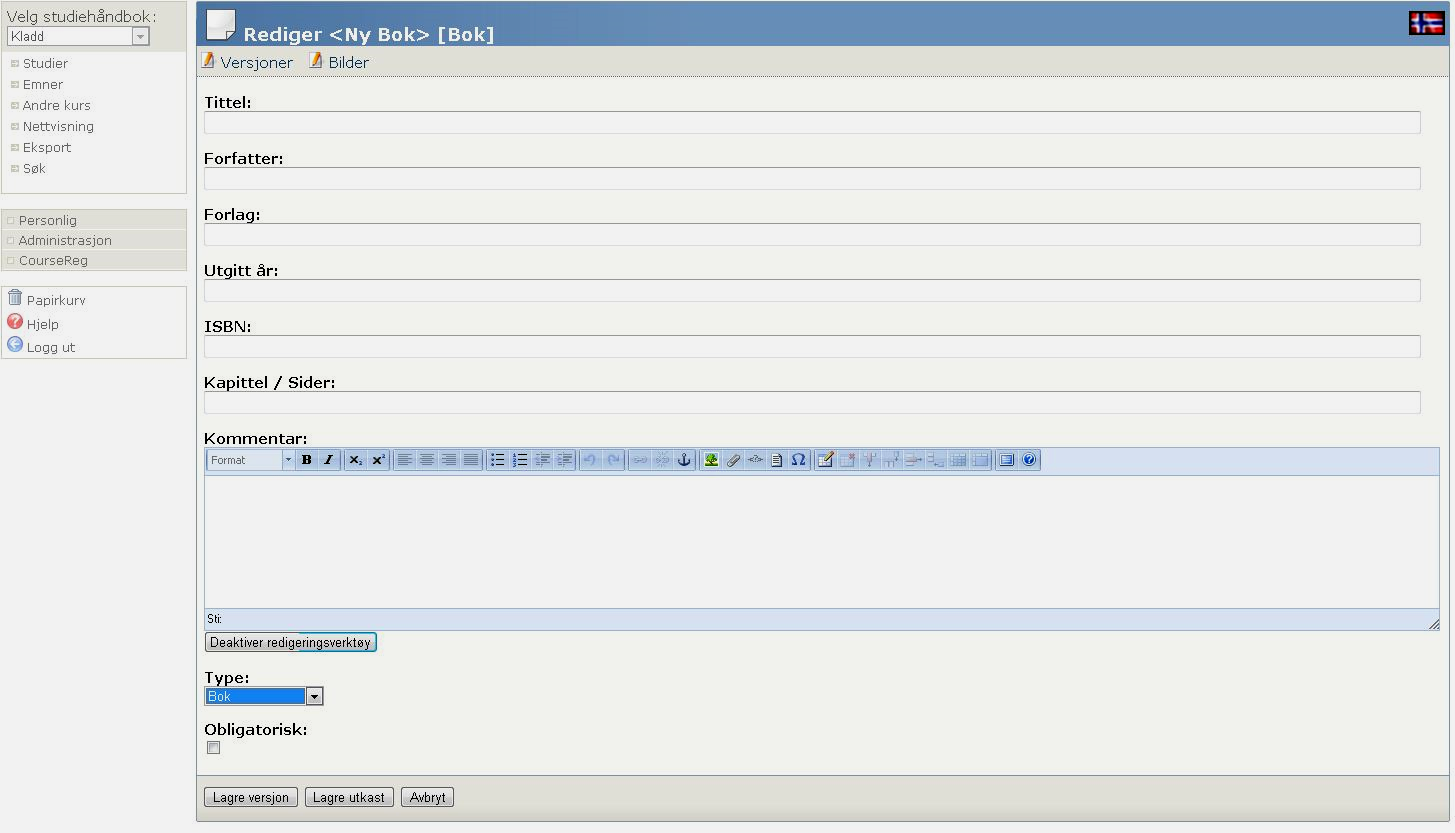Tick the Obligatorisk checkbox
1455x833 pixels.
(213, 748)
